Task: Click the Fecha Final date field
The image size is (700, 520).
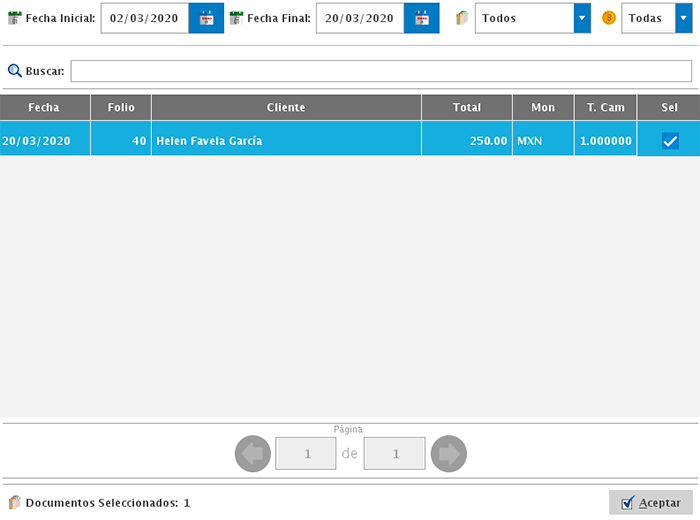Action: (x=359, y=18)
